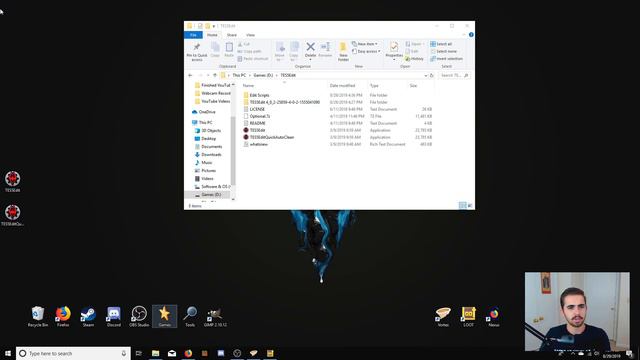This screenshot has width=640, height=360.
Task: Open the LOOT desktop shortcut
Action: [x=468, y=316]
